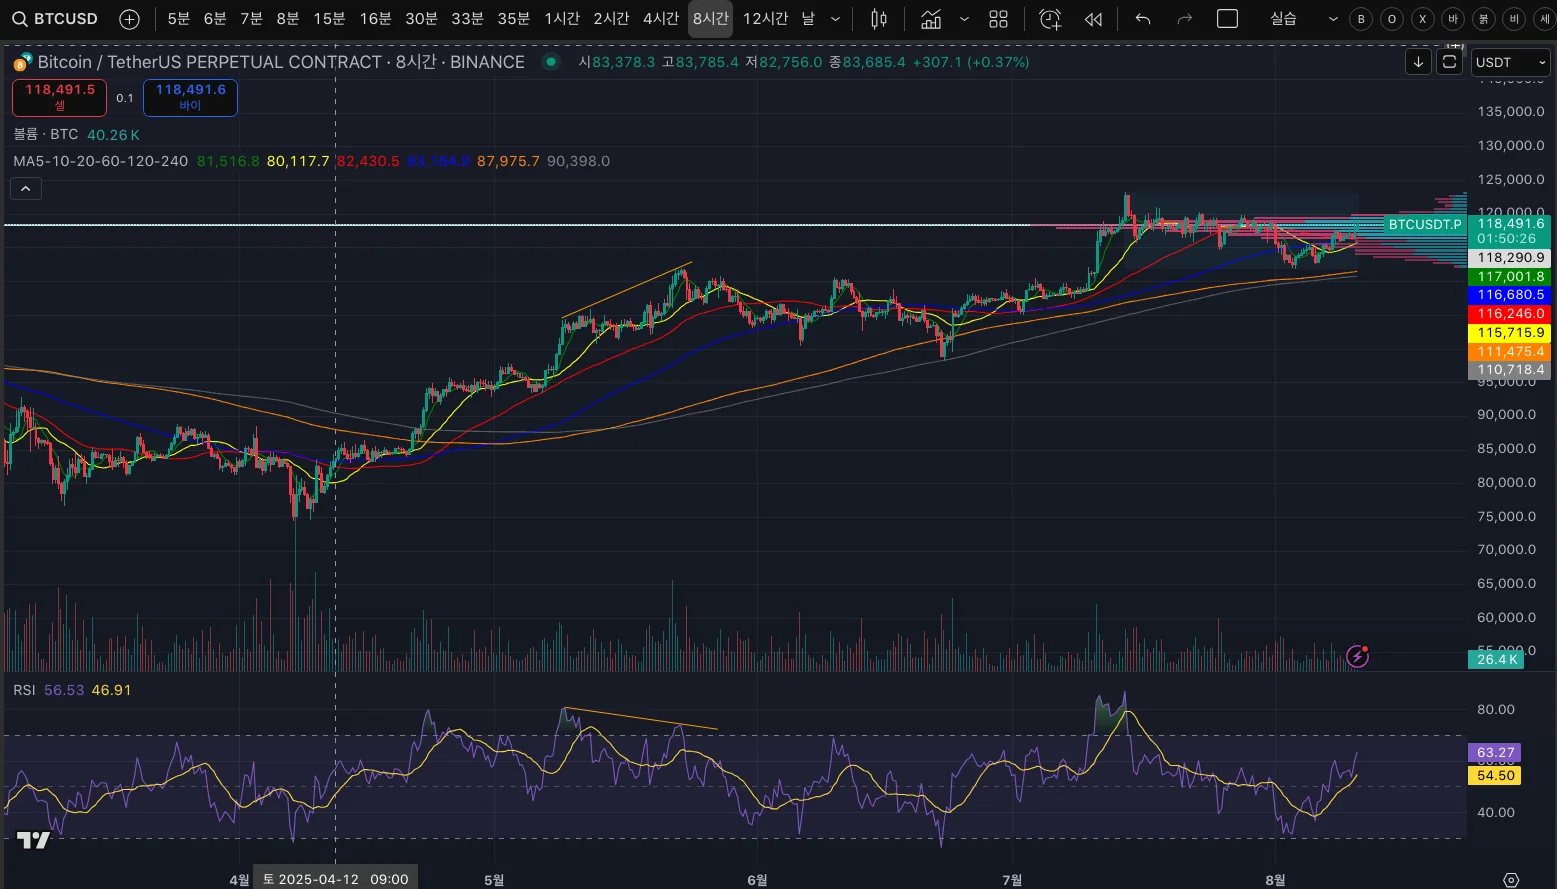Collapse the indicator legend with the chevron
Viewport: 1557px width, 889px height.
[x=26, y=188]
